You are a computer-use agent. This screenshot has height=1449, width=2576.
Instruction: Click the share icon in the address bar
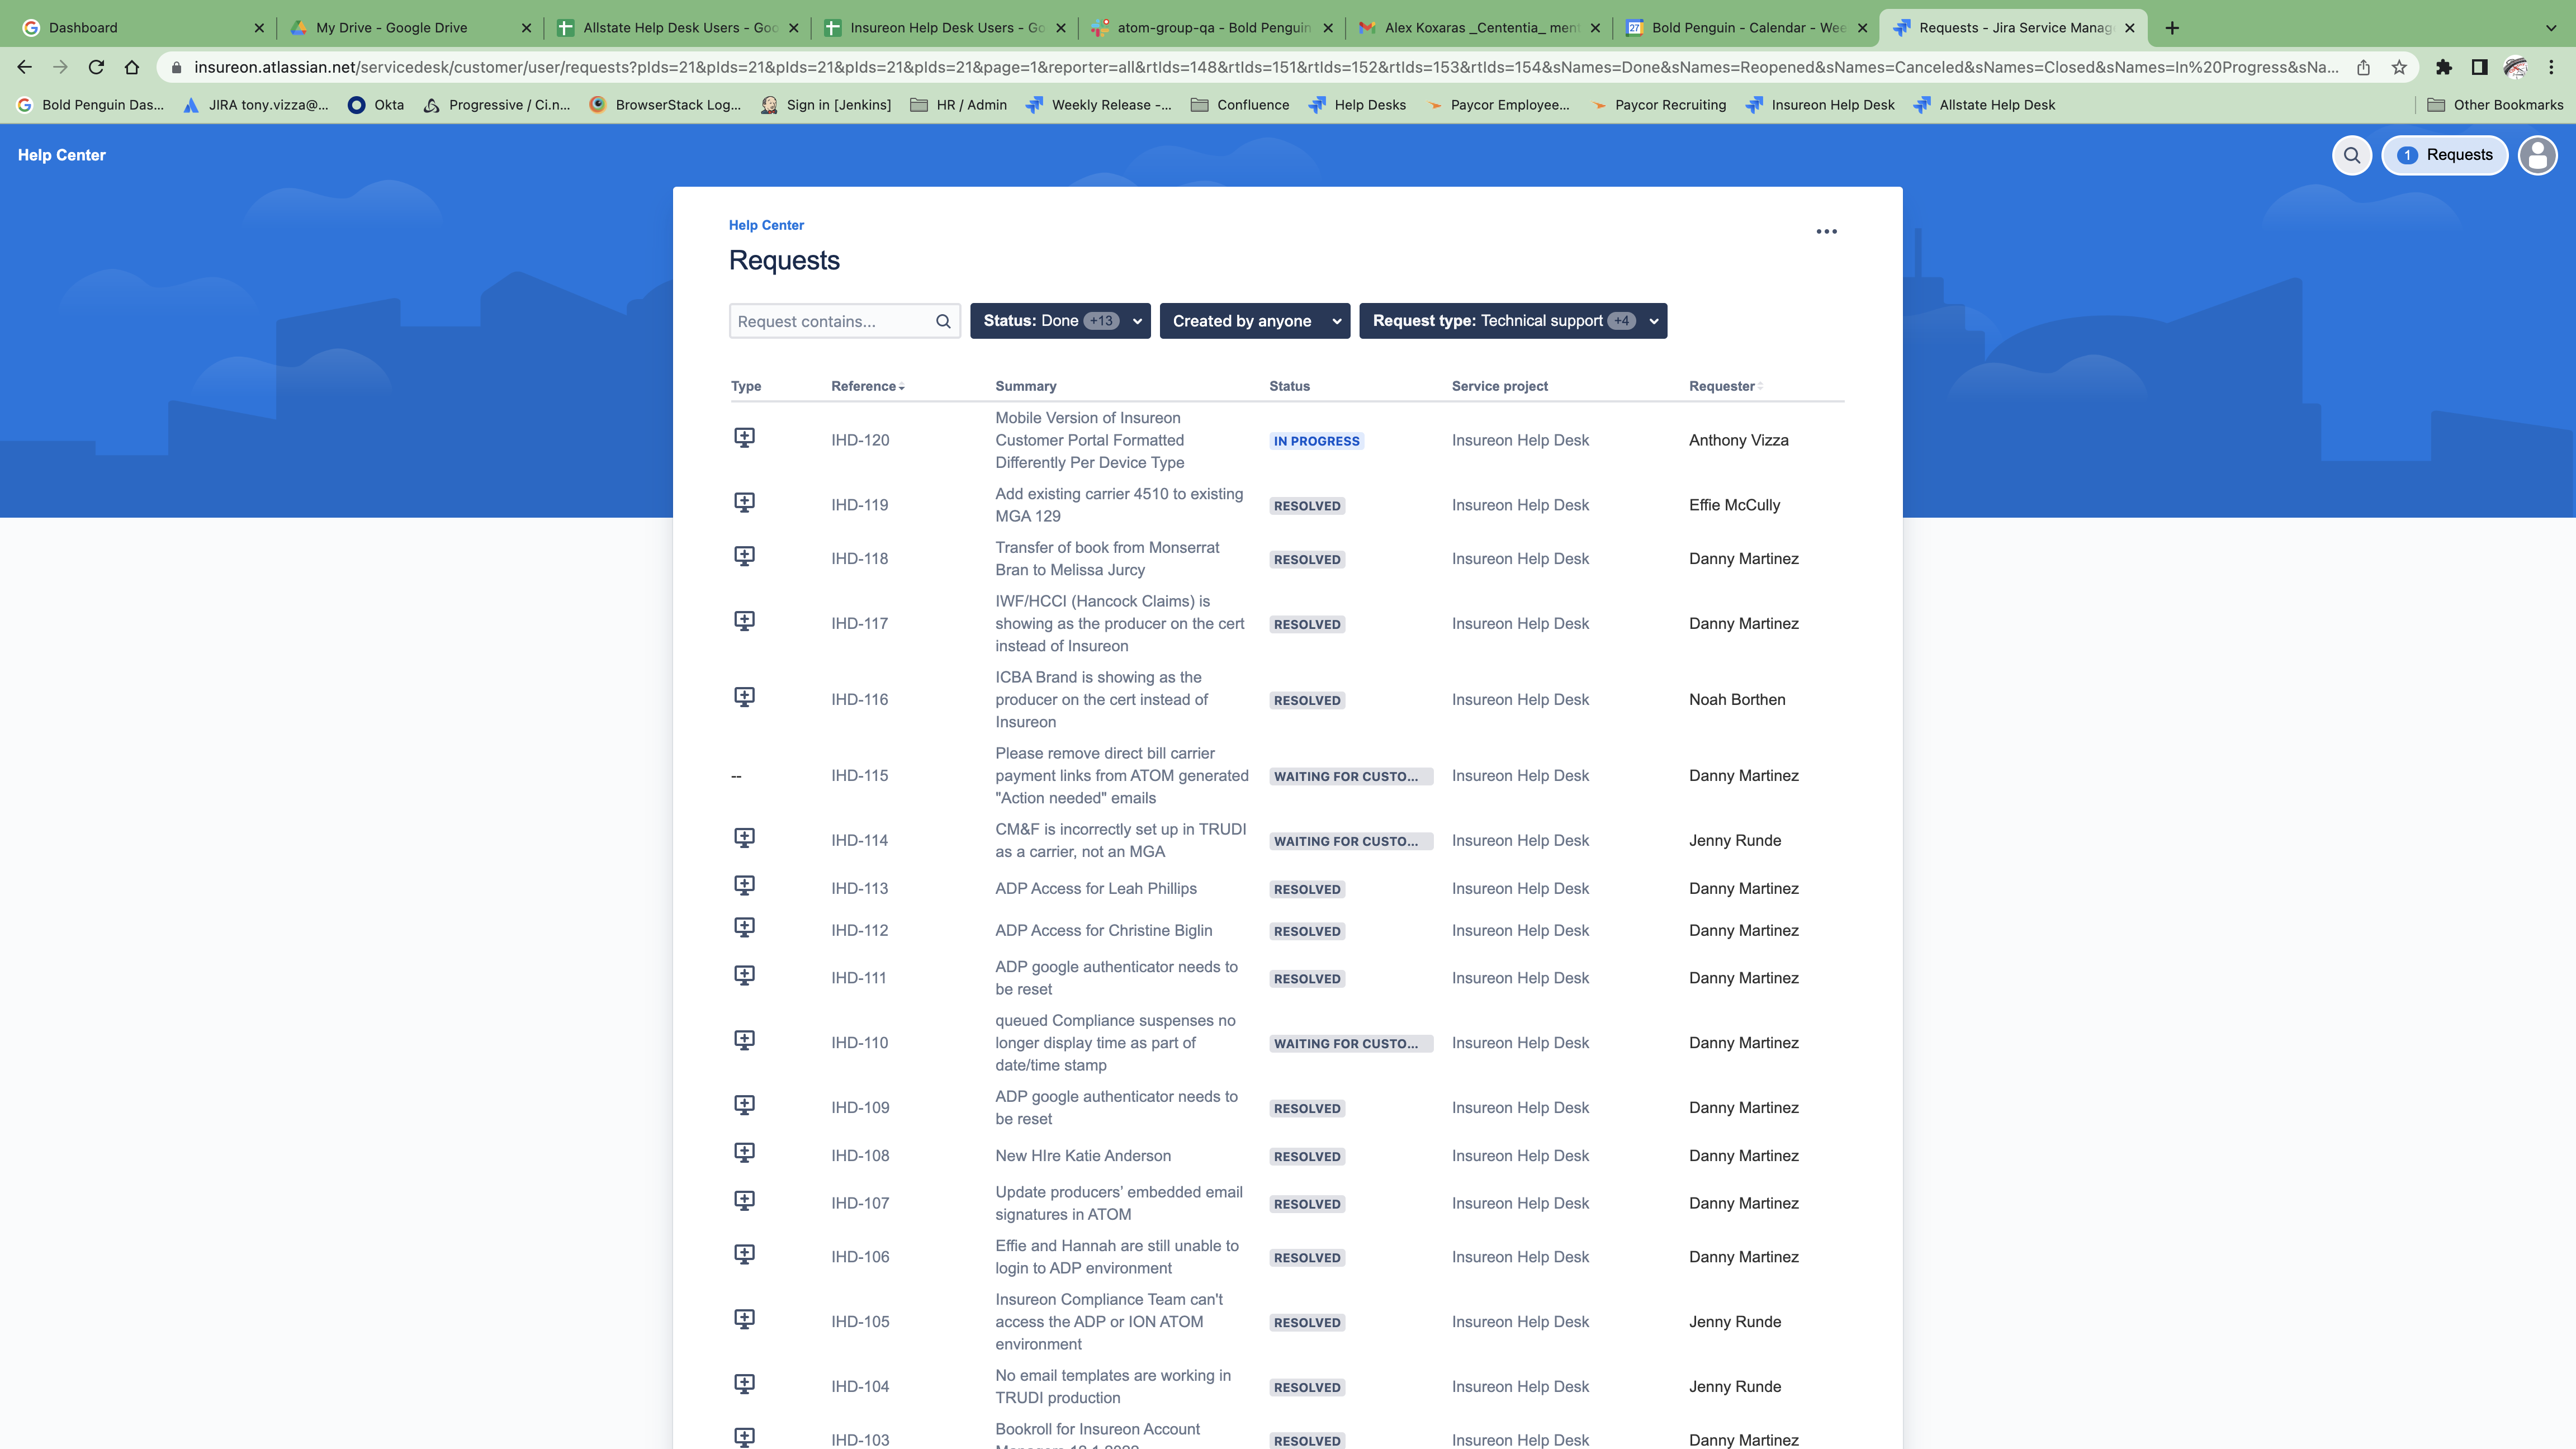click(2363, 67)
